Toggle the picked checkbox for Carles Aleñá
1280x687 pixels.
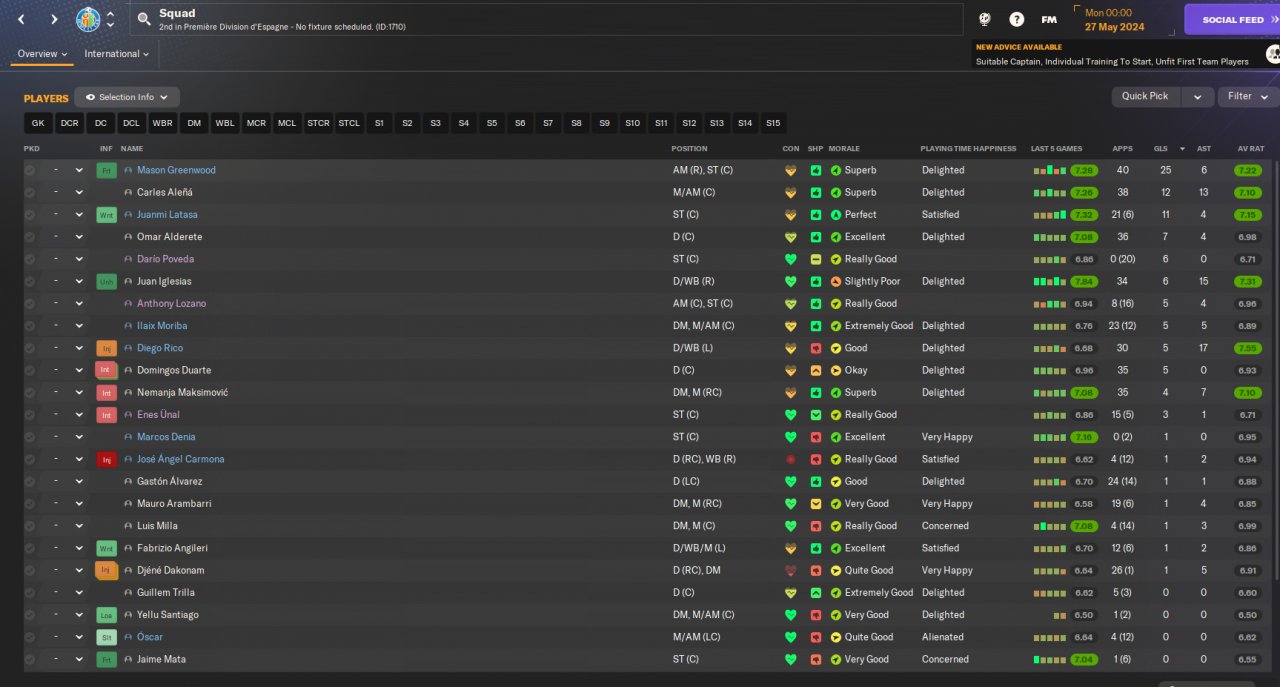click(x=30, y=192)
